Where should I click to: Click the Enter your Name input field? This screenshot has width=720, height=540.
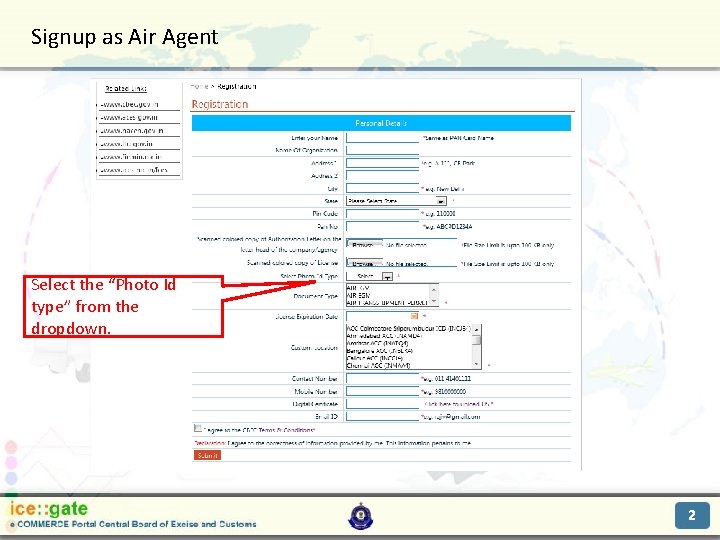point(382,138)
